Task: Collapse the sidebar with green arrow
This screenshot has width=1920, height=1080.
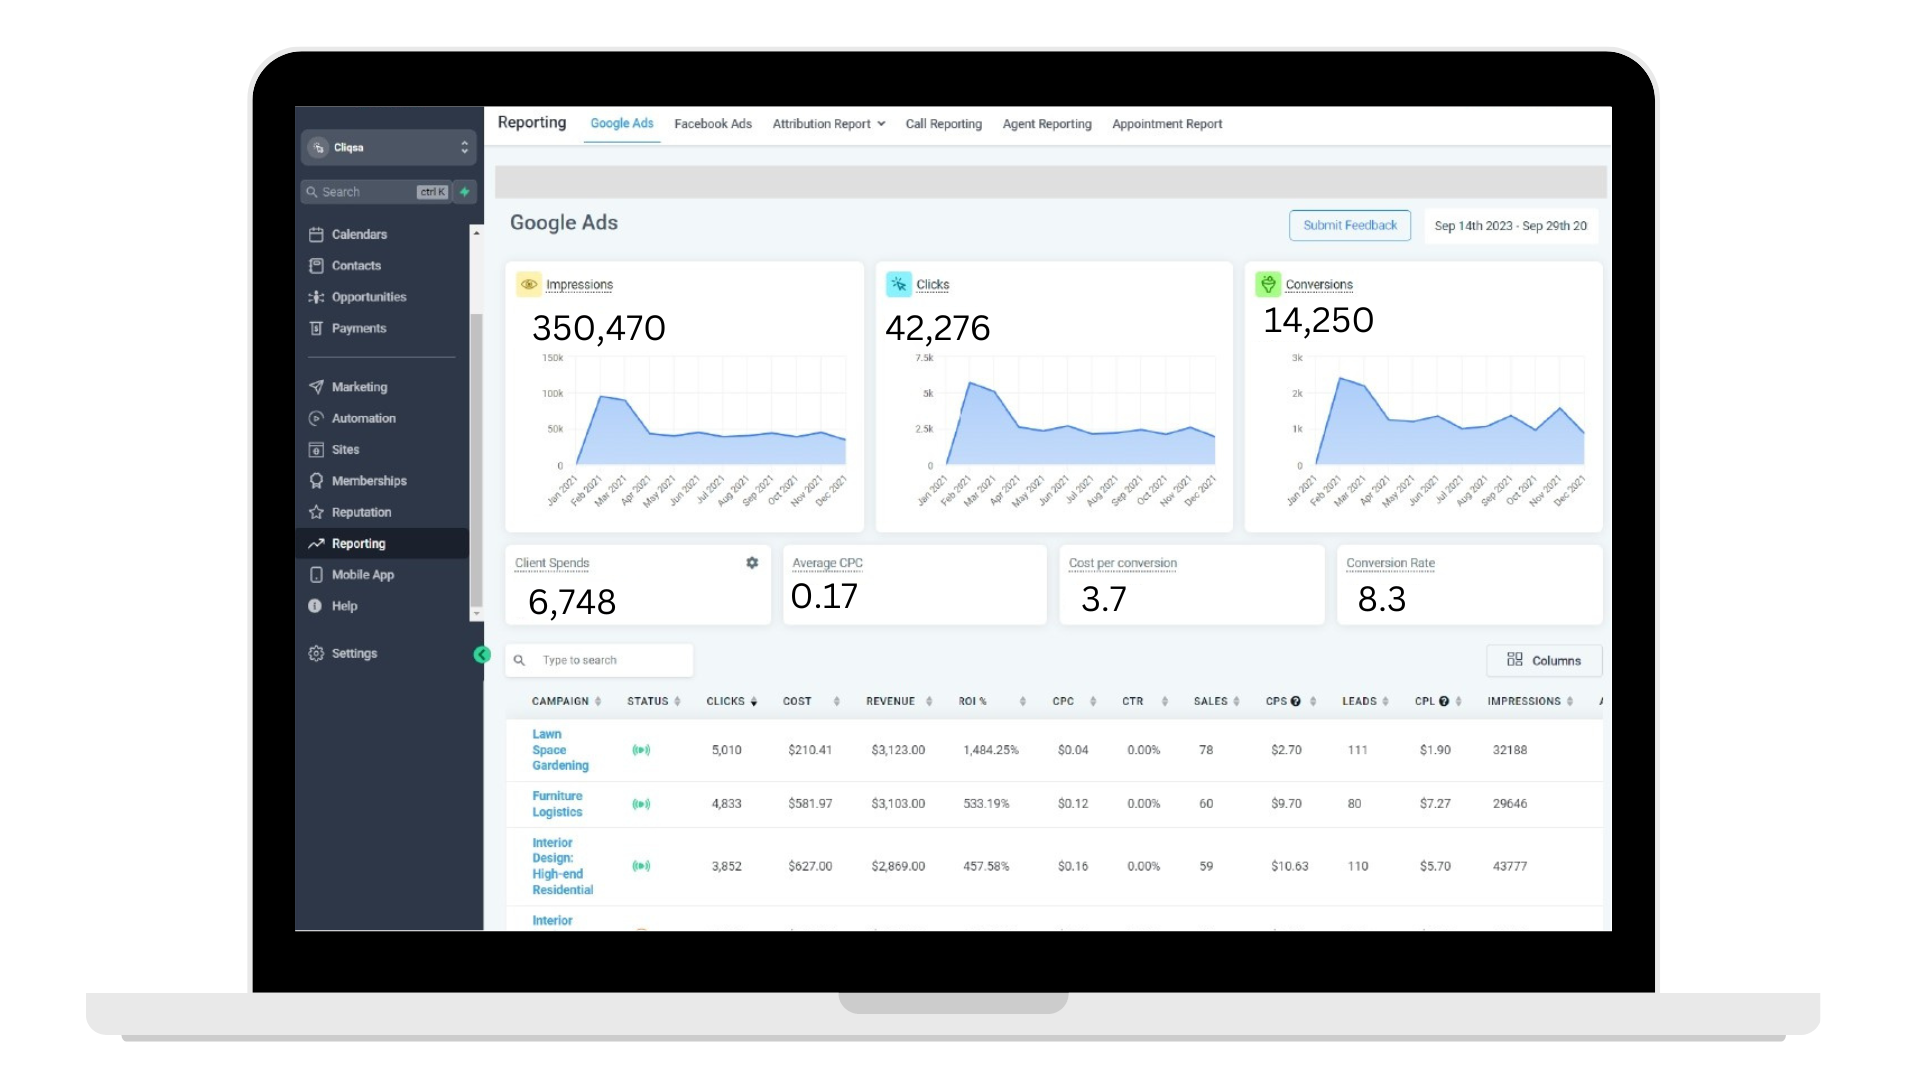Action: pyautogui.click(x=482, y=655)
